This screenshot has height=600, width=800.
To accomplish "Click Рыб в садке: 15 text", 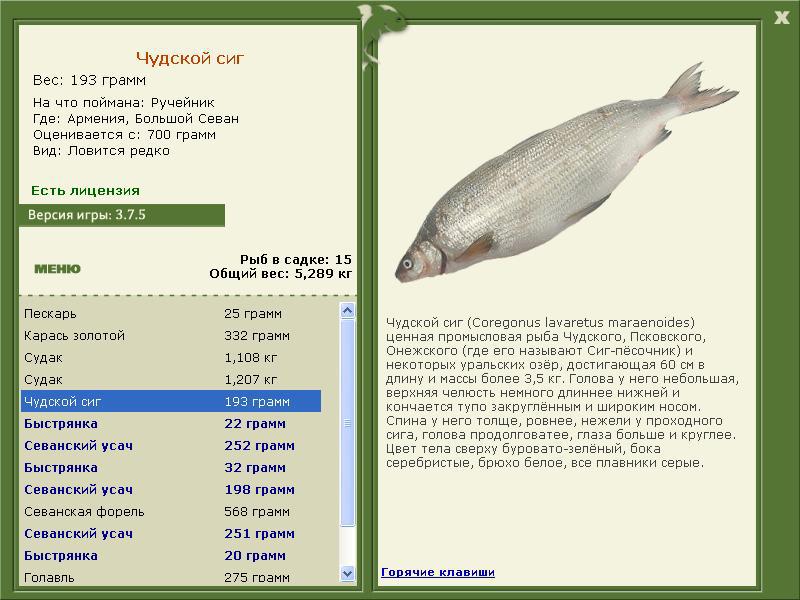I will click(296, 259).
